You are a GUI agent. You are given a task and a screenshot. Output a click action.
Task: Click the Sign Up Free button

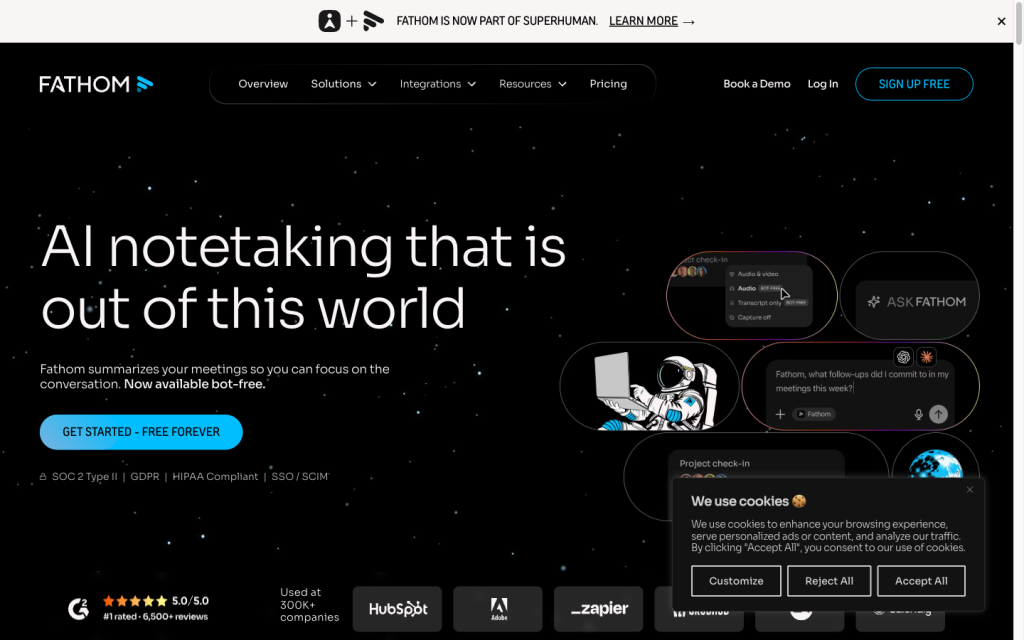[914, 84]
